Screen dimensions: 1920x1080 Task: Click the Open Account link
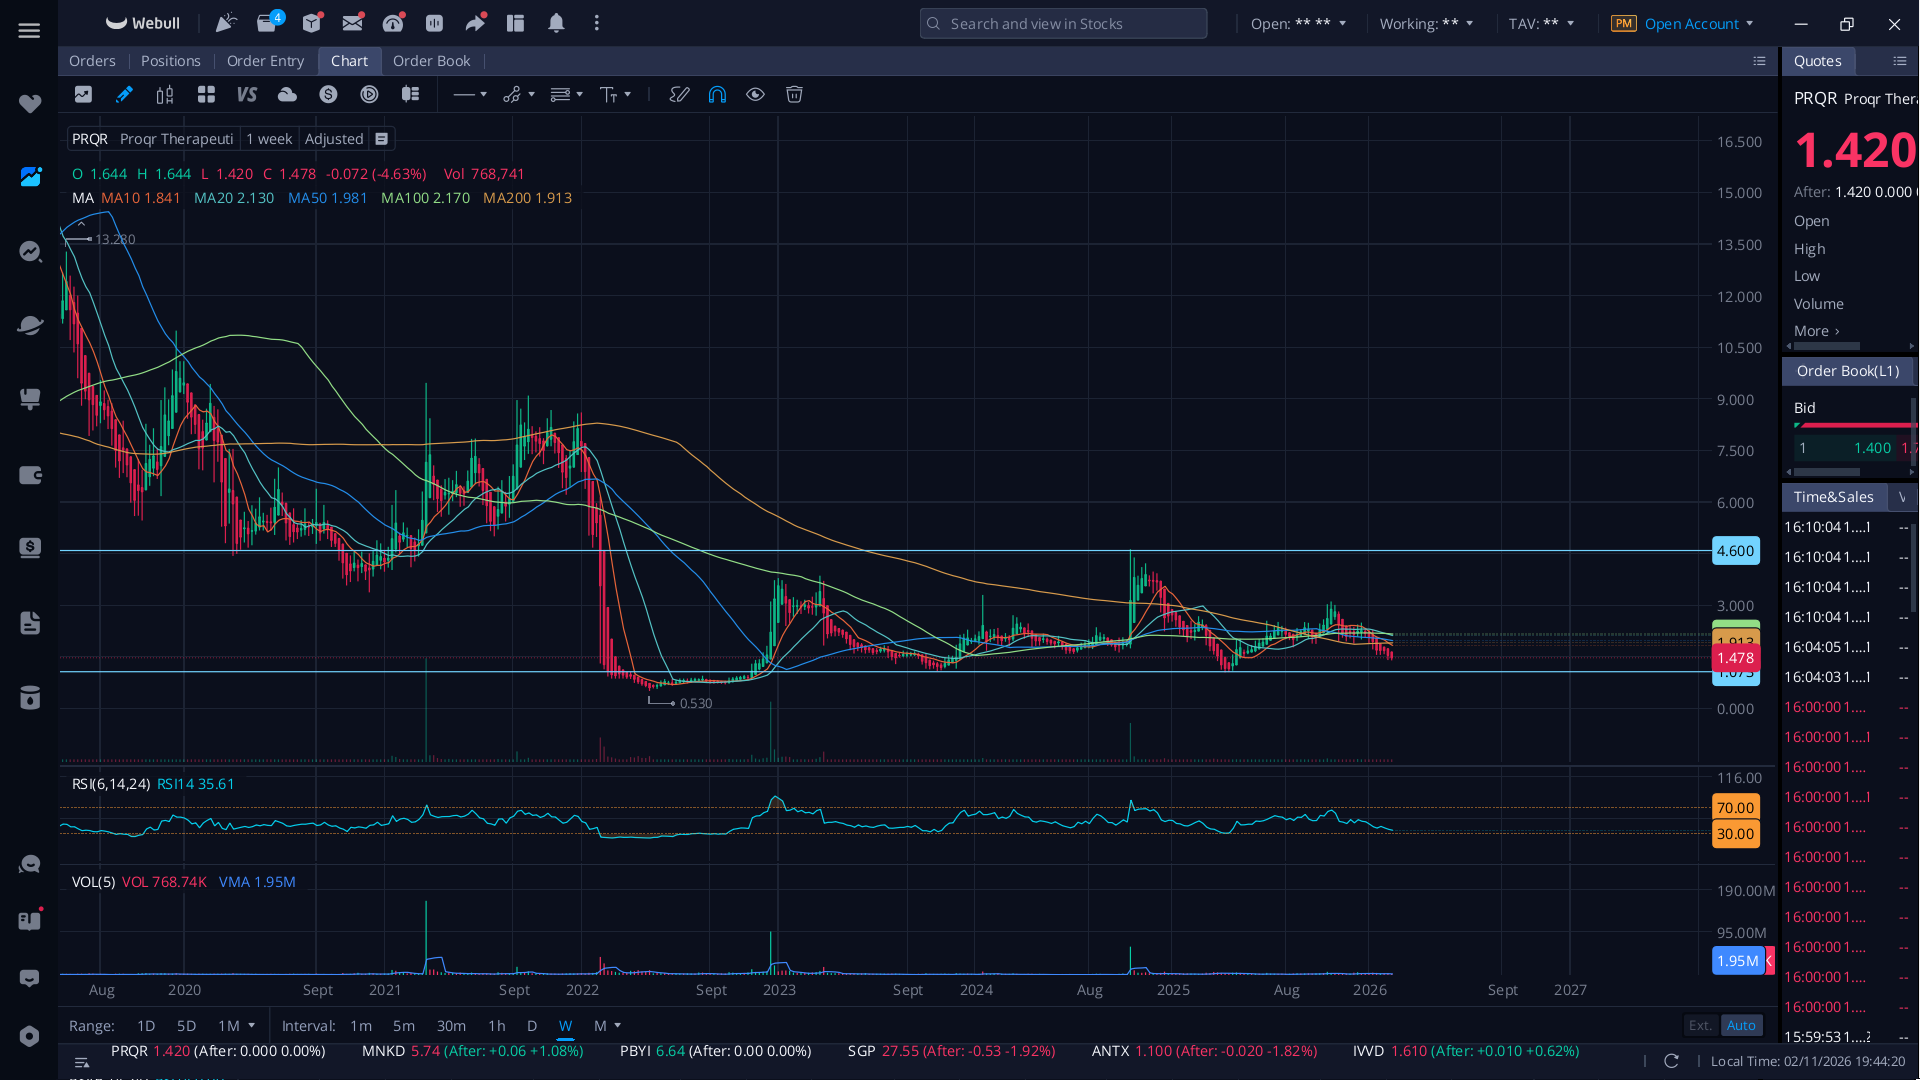1692,23
